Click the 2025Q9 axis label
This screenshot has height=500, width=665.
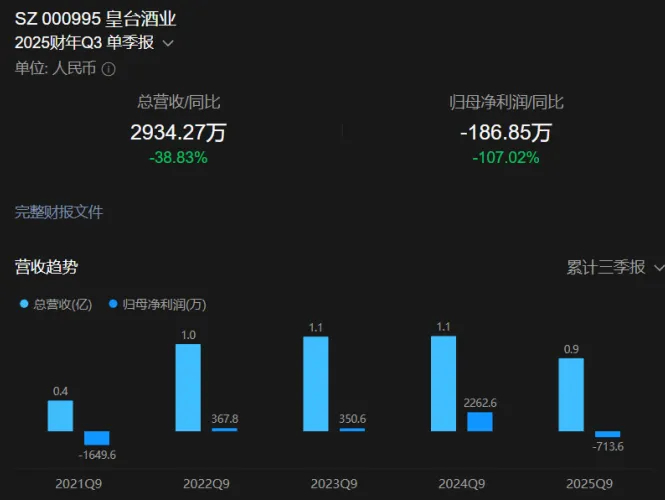(x=590, y=484)
